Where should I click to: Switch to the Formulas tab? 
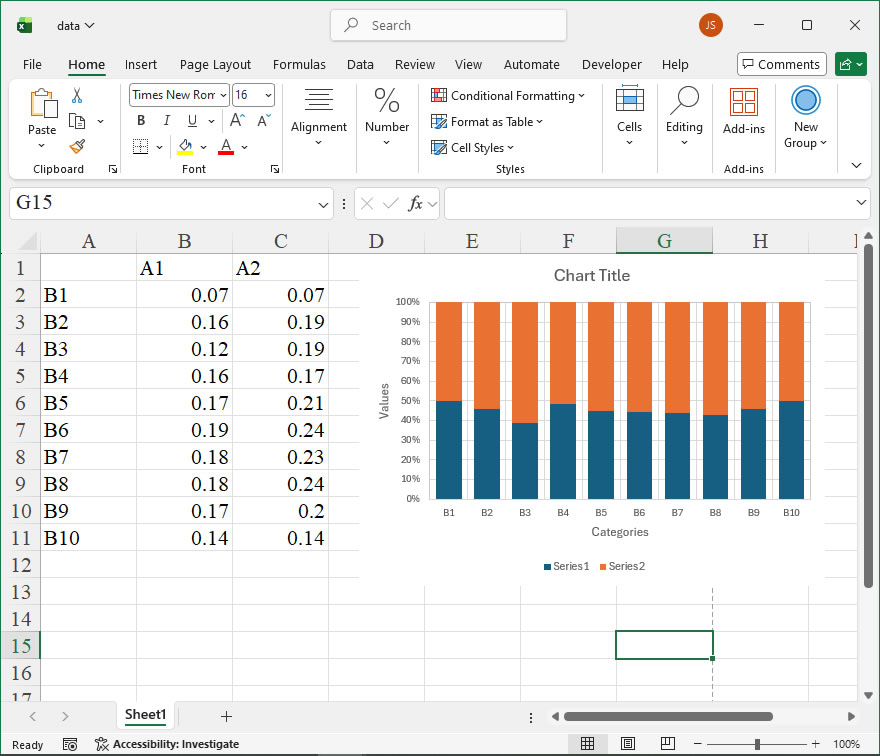pyautogui.click(x=299, y=64)
